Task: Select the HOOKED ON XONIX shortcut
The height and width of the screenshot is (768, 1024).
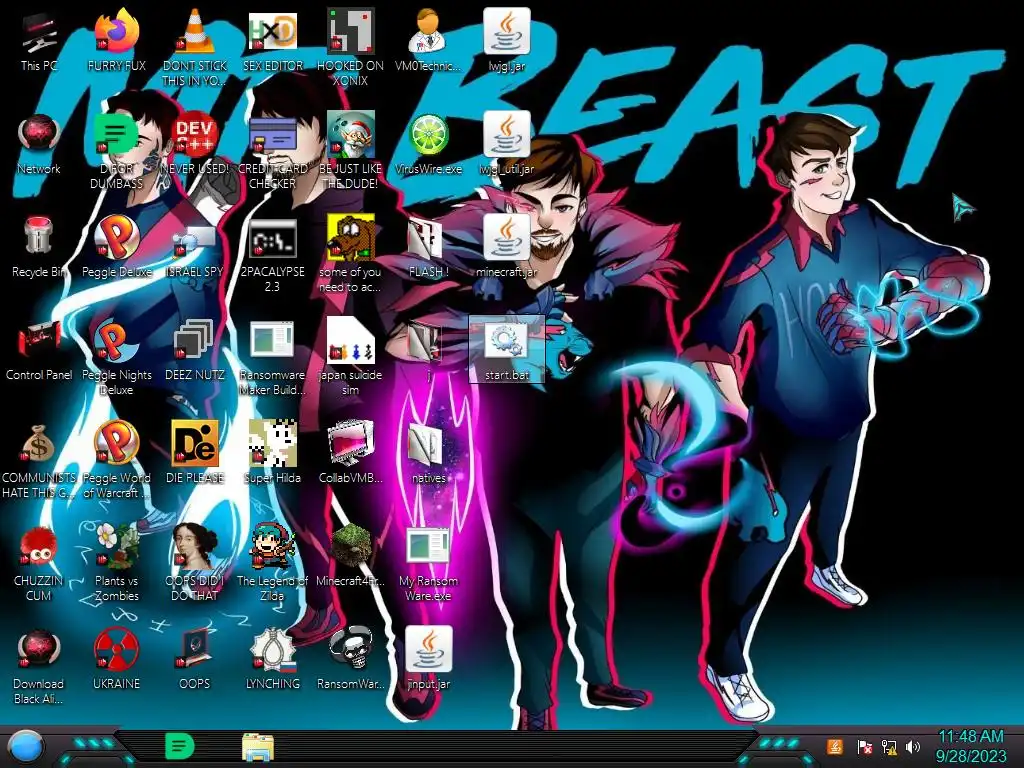Action: (x=351, y=48)
